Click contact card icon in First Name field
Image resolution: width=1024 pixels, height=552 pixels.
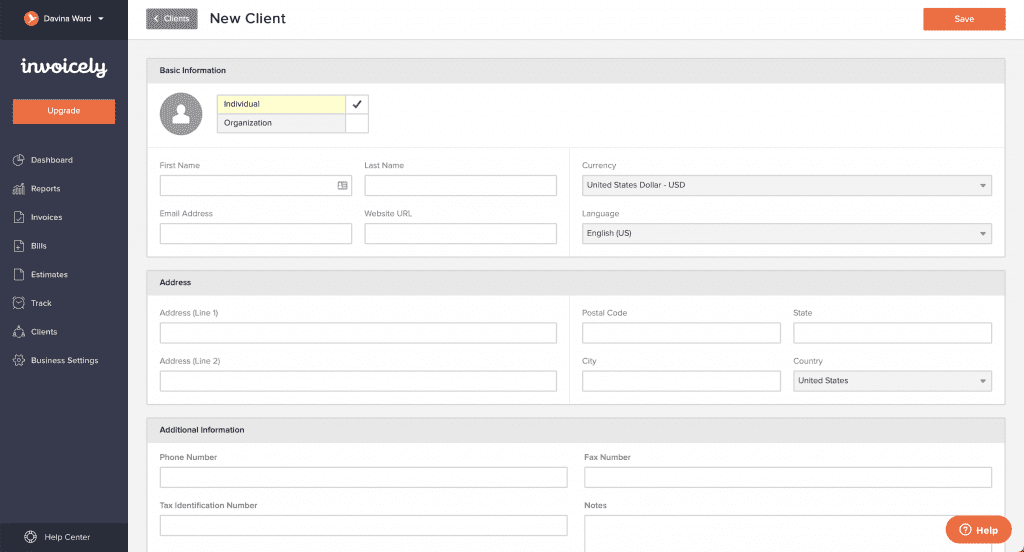(342, 186)
